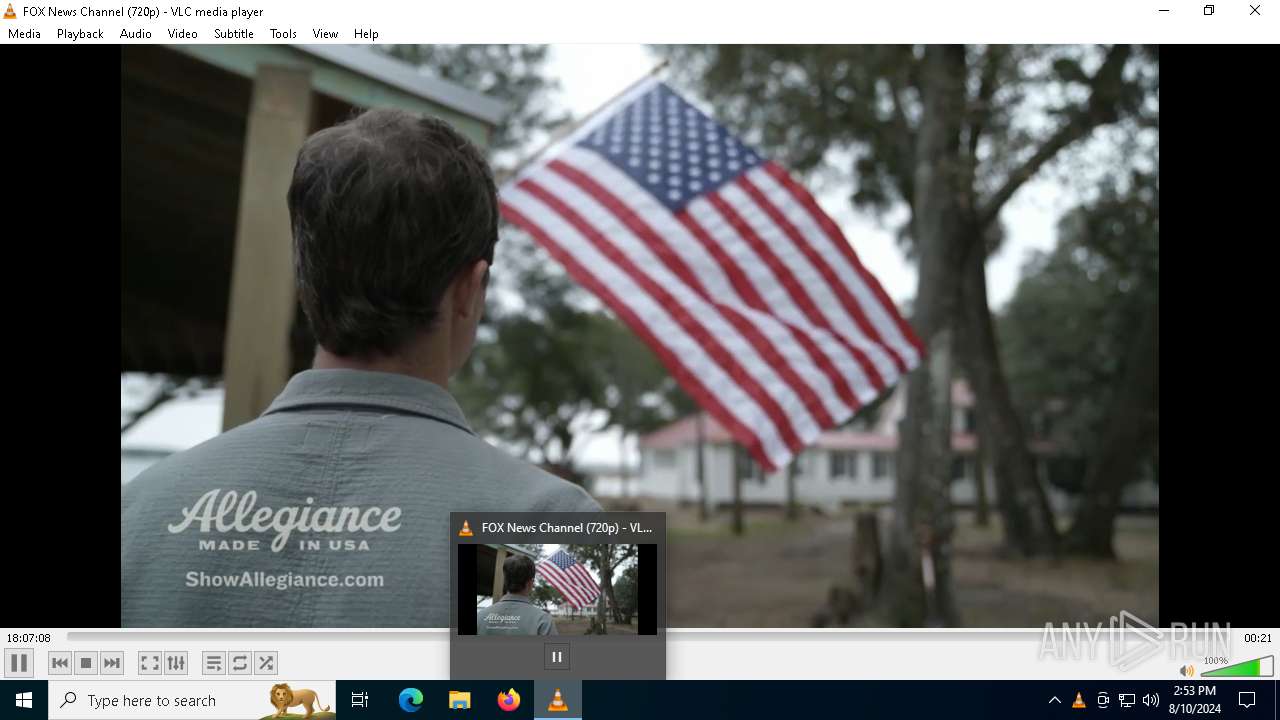Show extended settings and effects
1280x720 pixels.
coord(176,663)
